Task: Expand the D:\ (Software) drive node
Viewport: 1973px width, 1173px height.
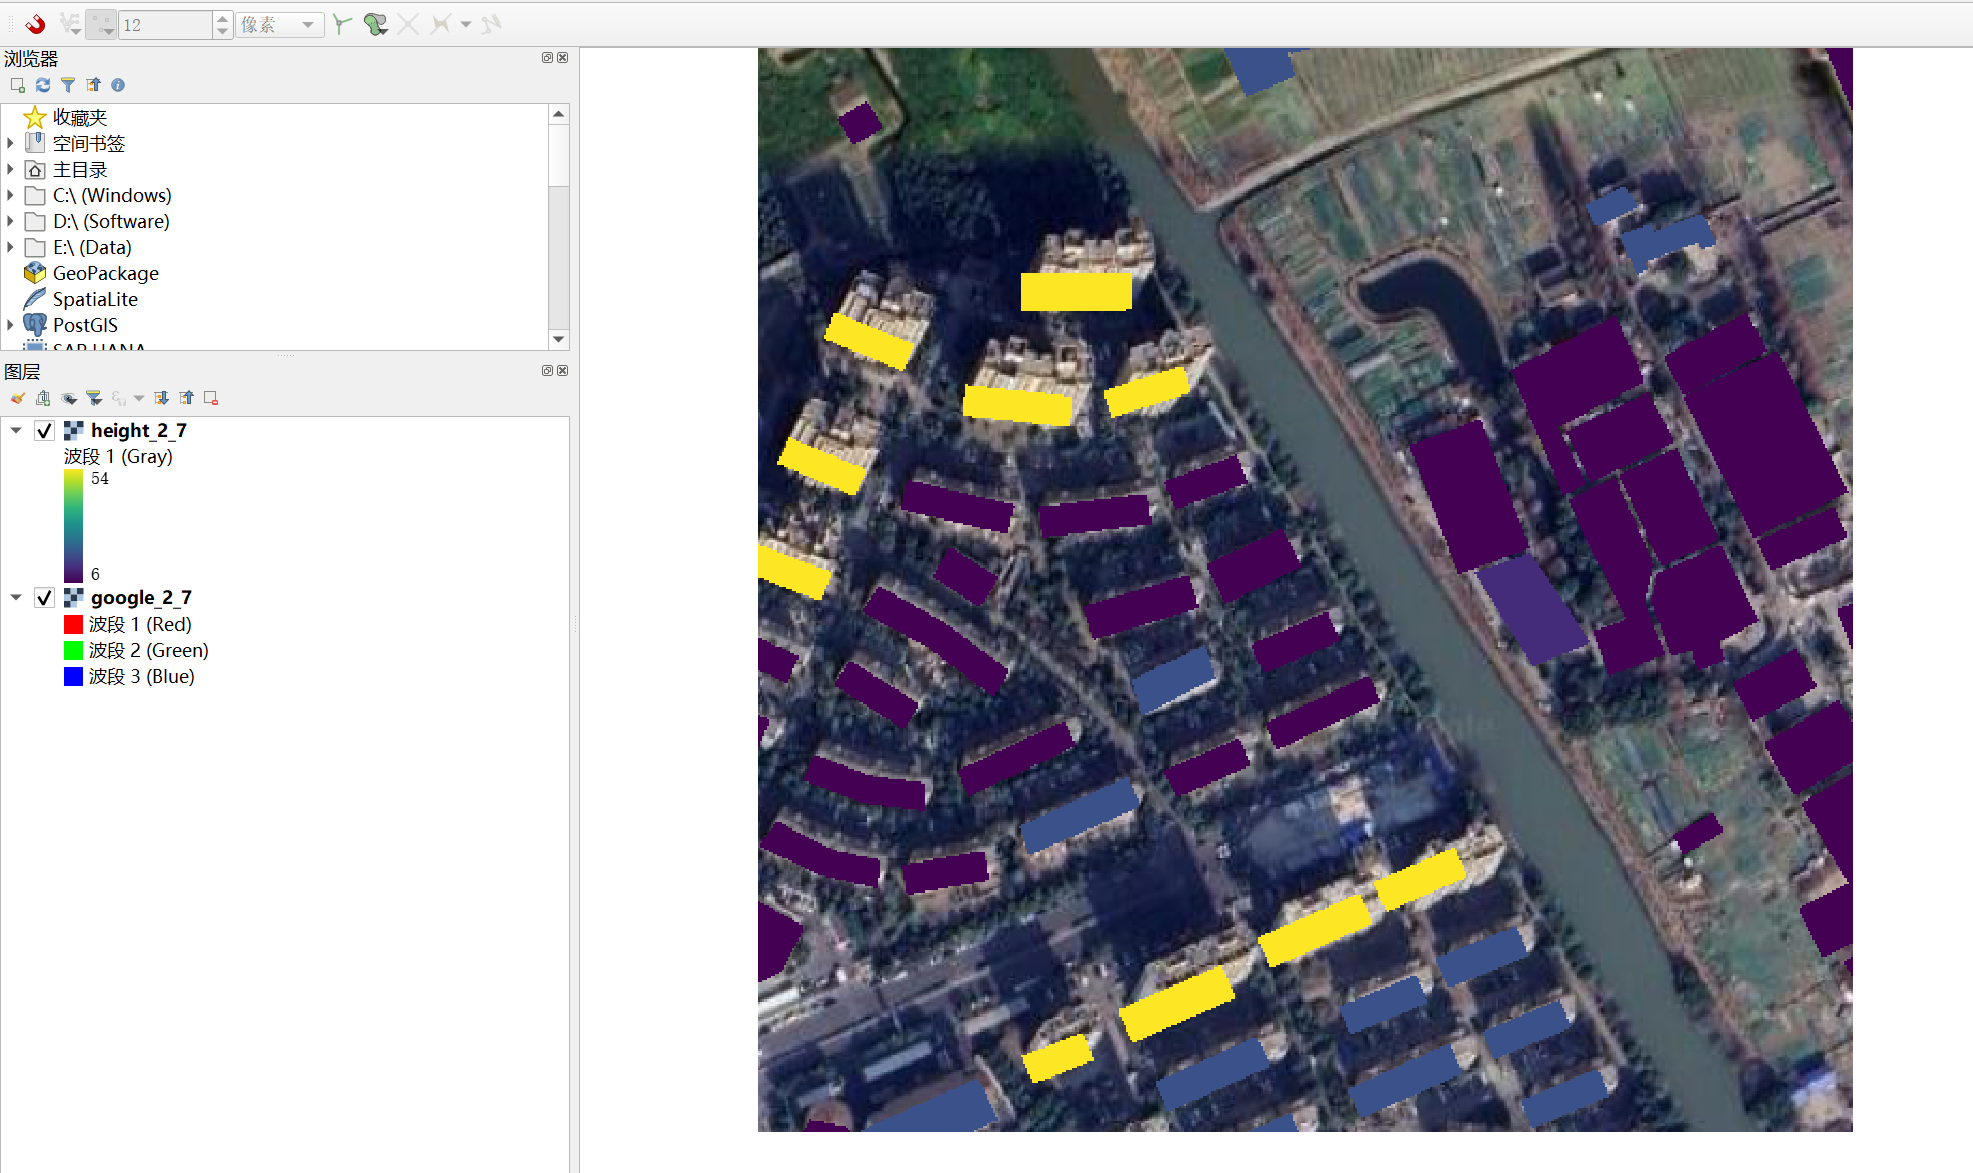Action: coord(11,221)
